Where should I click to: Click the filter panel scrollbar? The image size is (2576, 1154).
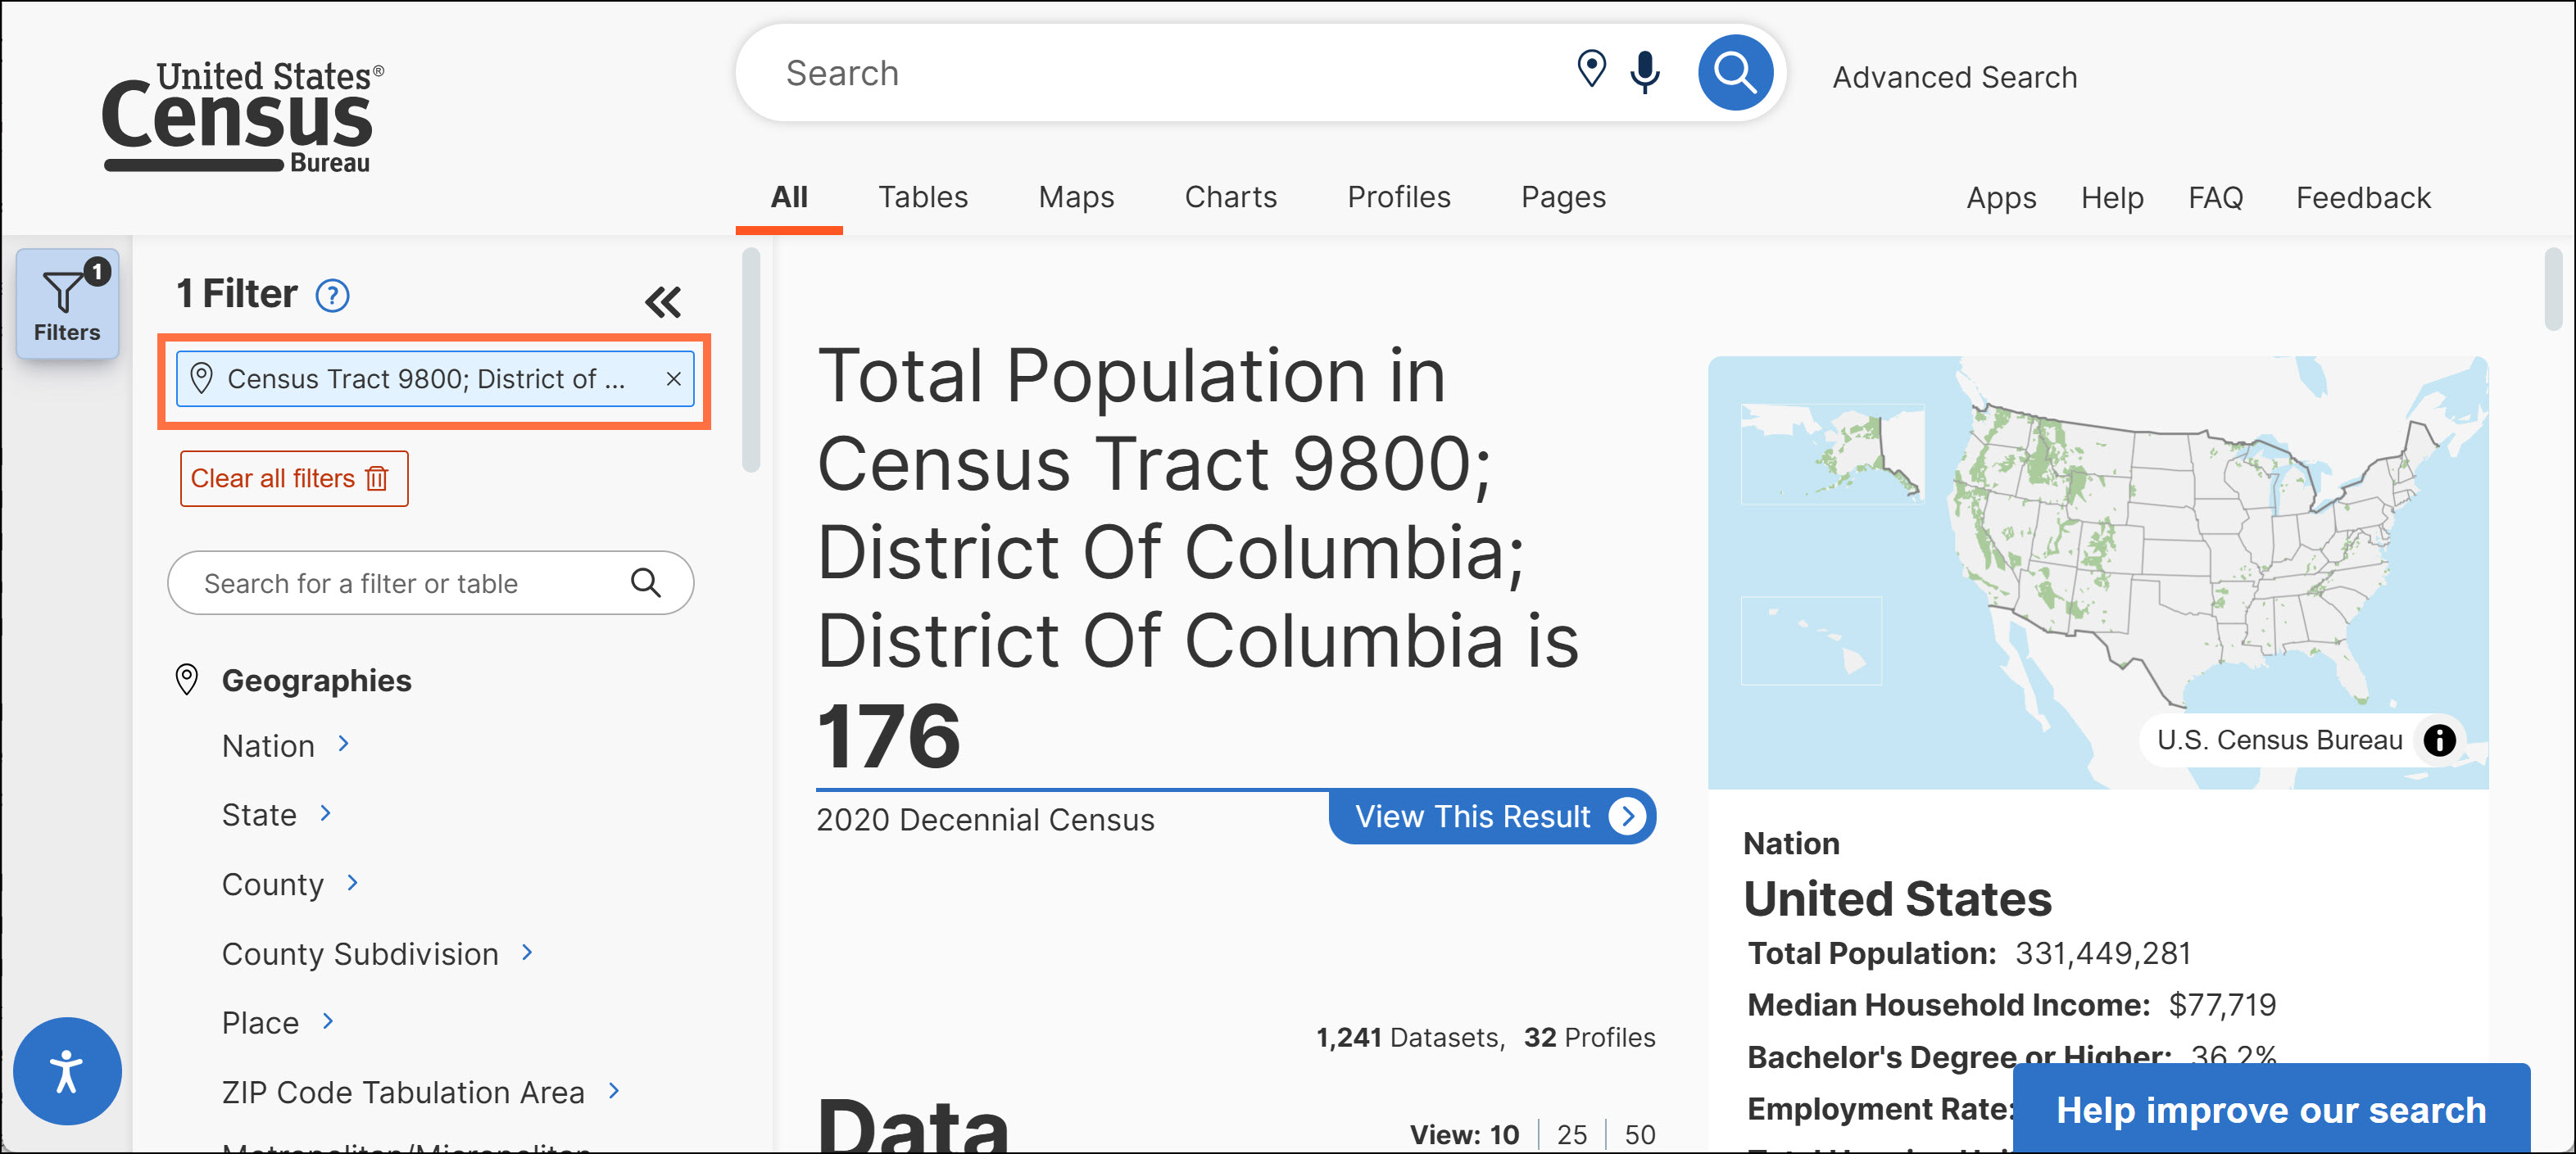click(x=751, y=360)
